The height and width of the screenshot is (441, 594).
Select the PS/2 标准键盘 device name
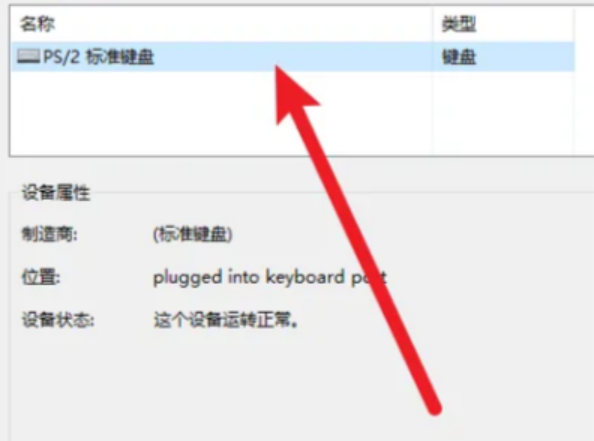click(98, 57)
